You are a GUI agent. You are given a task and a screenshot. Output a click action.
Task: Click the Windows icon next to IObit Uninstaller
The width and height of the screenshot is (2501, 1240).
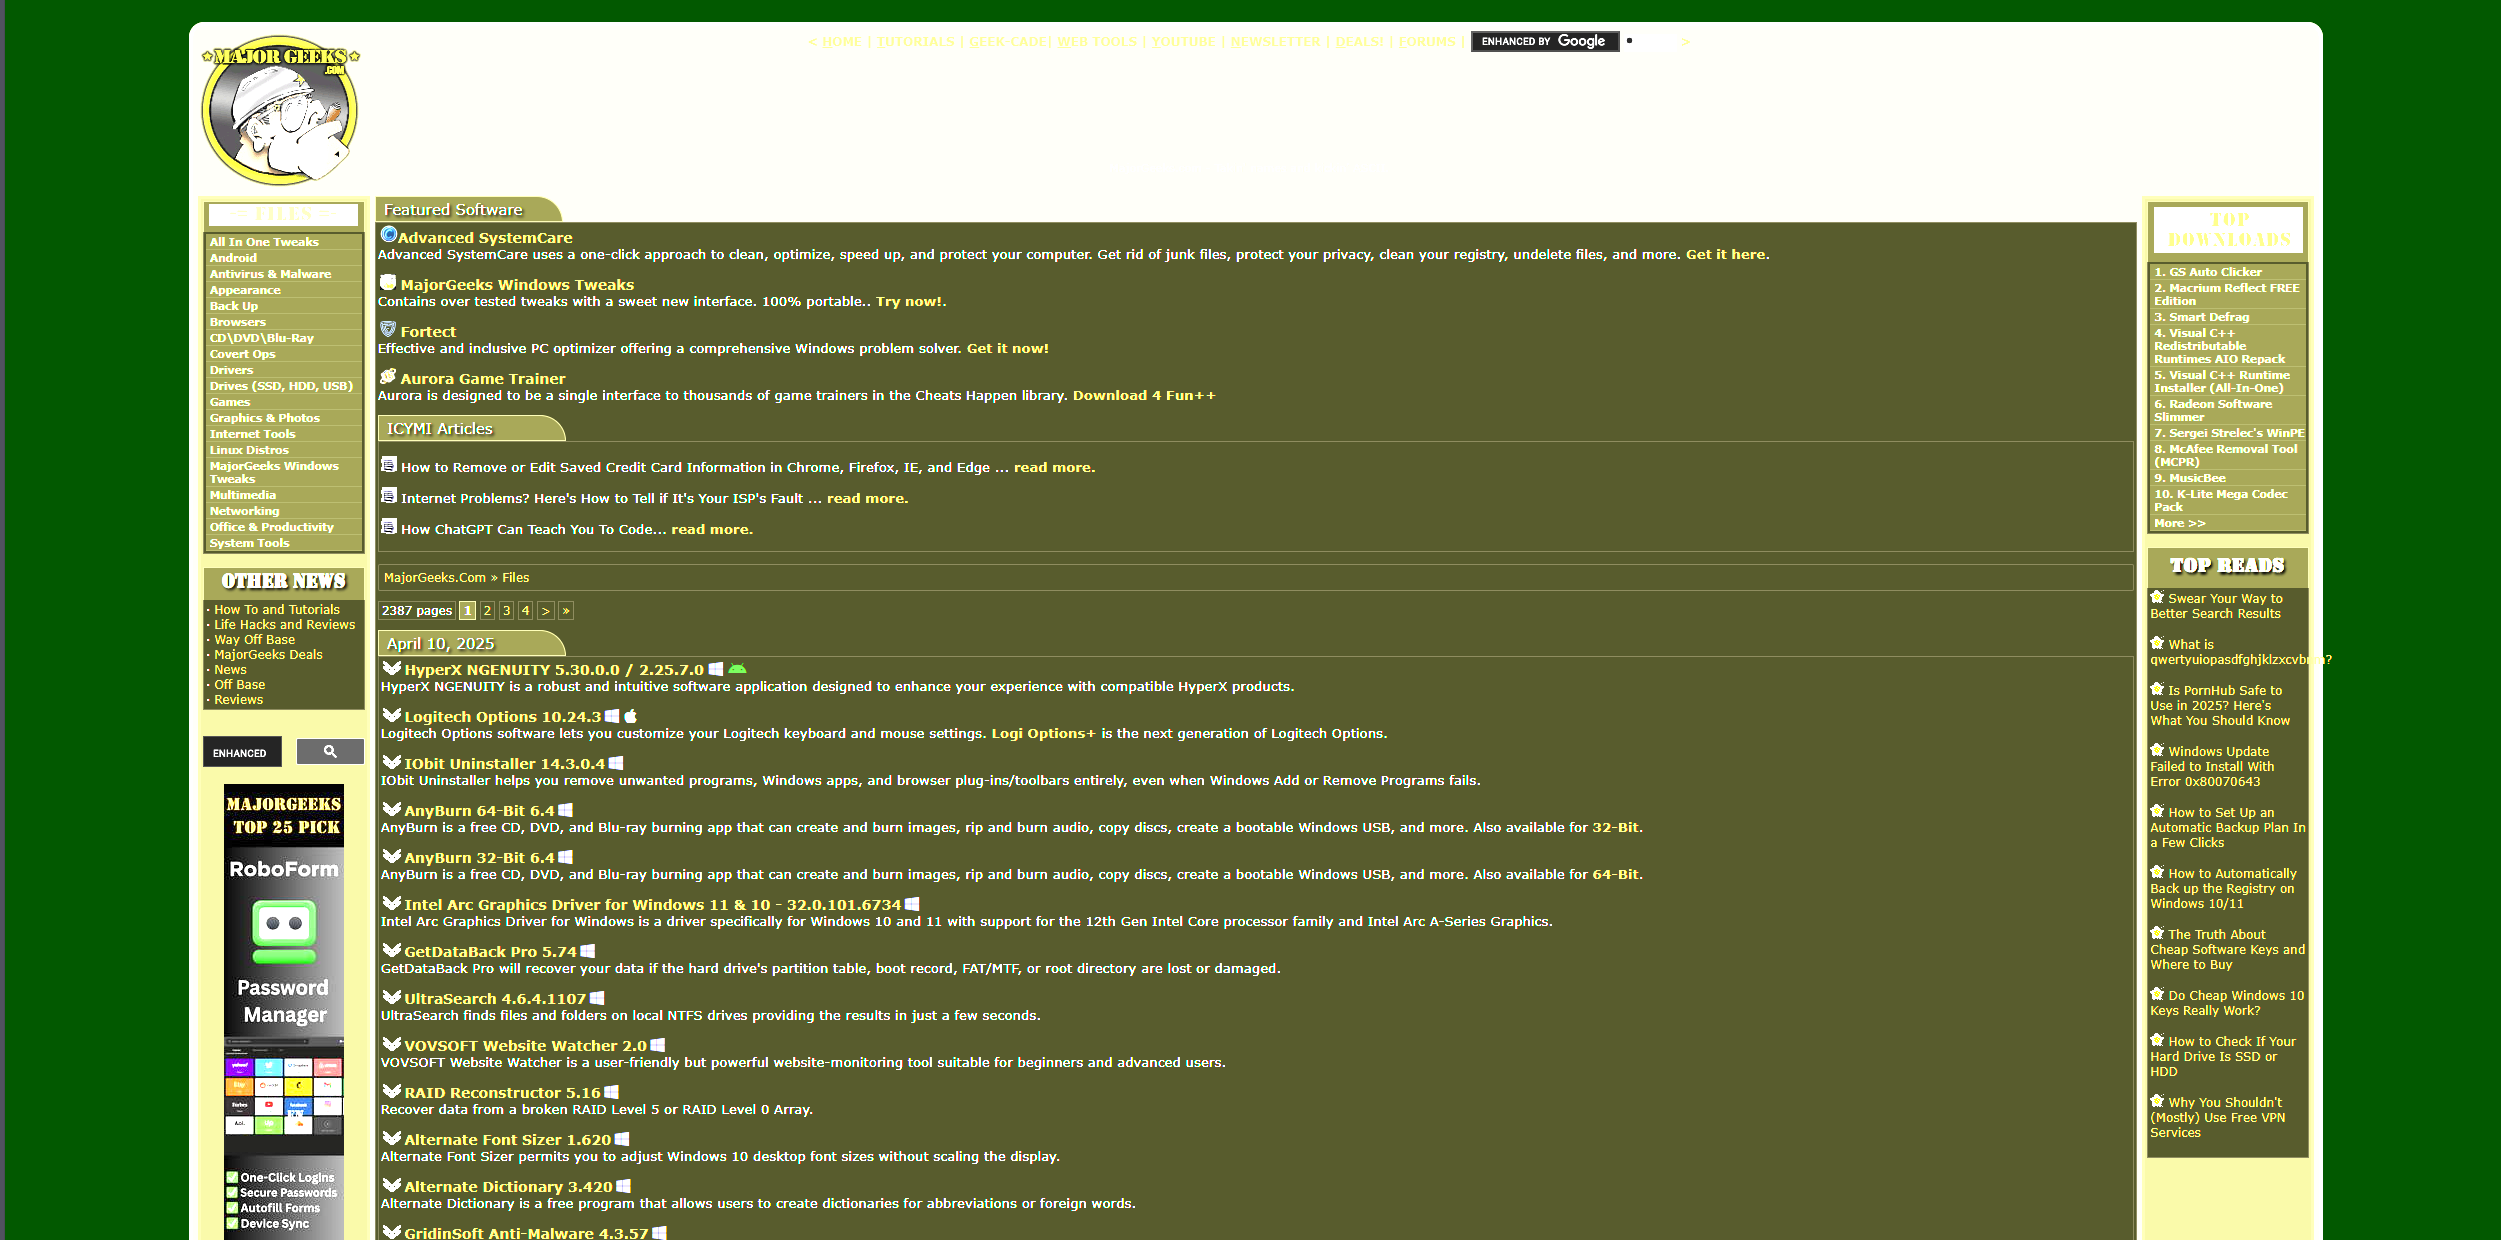616,763
